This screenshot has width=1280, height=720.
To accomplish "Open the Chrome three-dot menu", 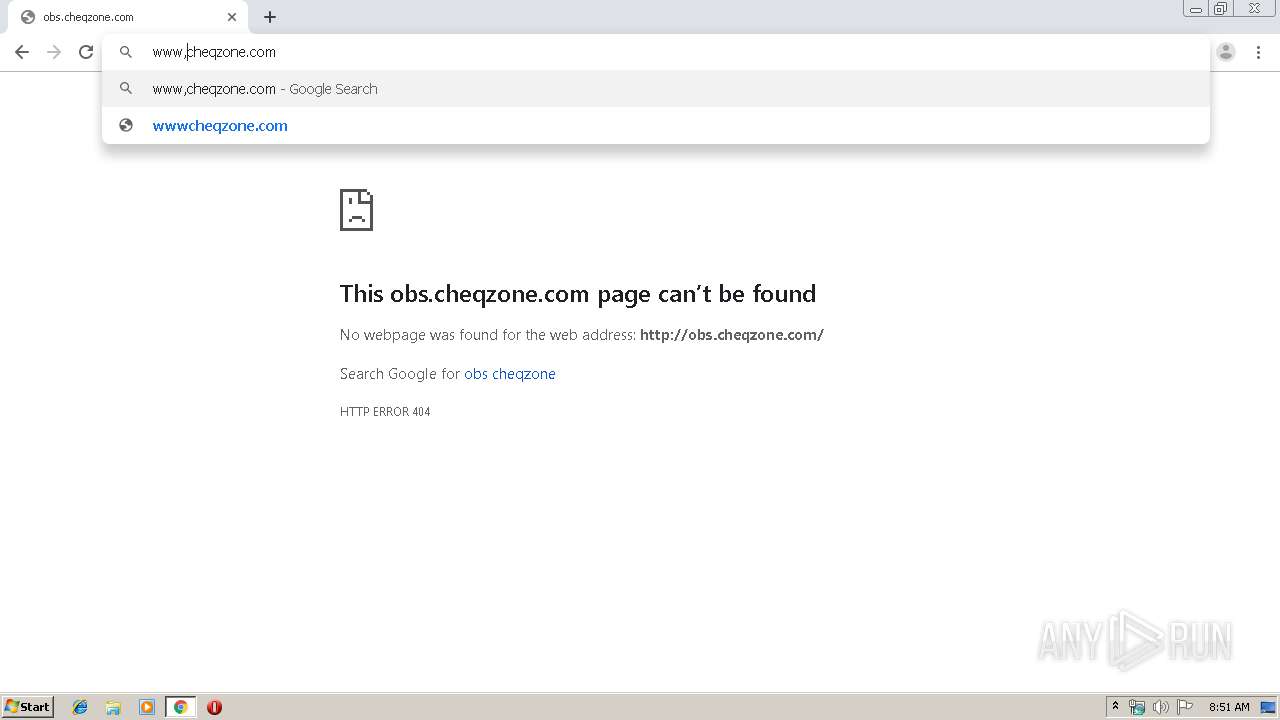I will 1258,52.
